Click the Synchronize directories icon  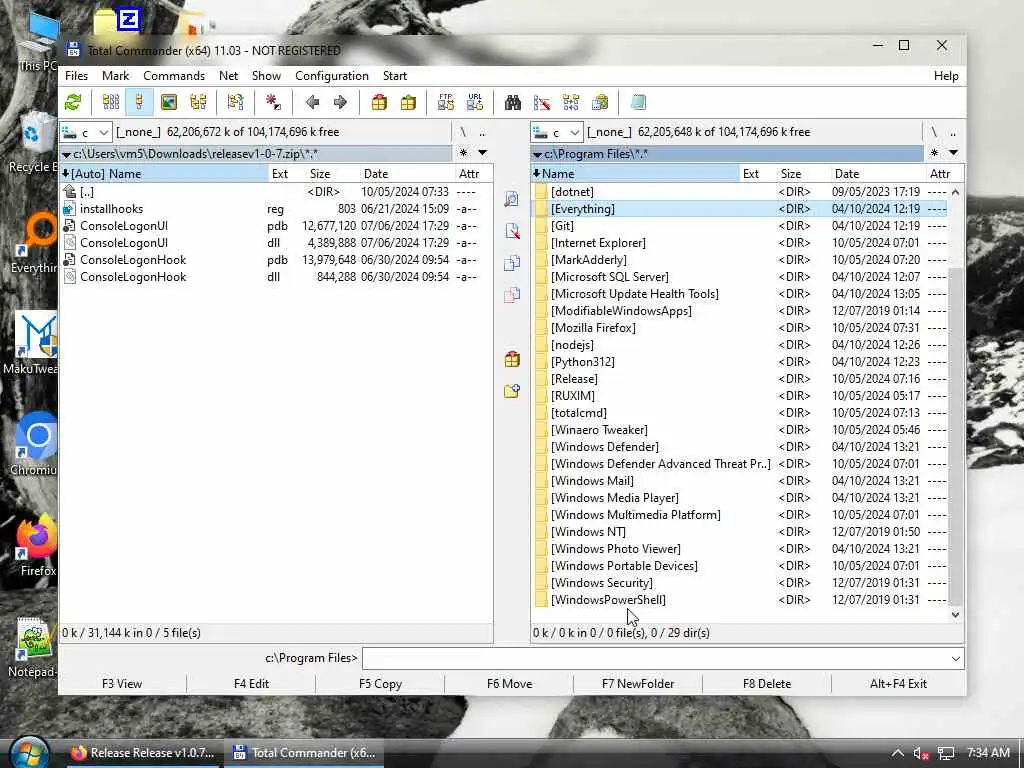pyautogui.click(x=571, y=103)
